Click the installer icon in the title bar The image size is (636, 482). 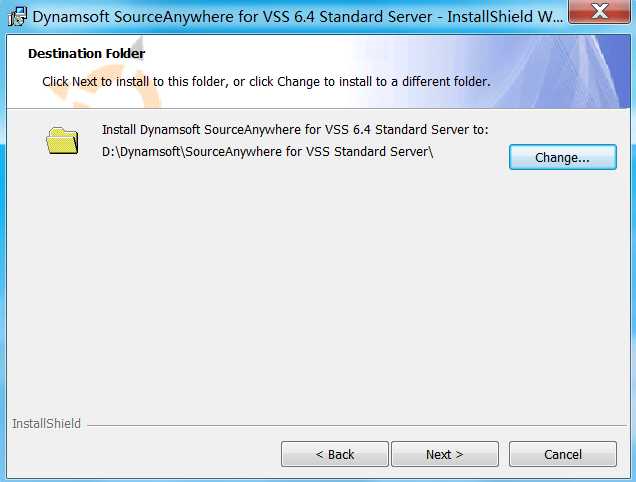pyautogui.click(x=16, y=16)
